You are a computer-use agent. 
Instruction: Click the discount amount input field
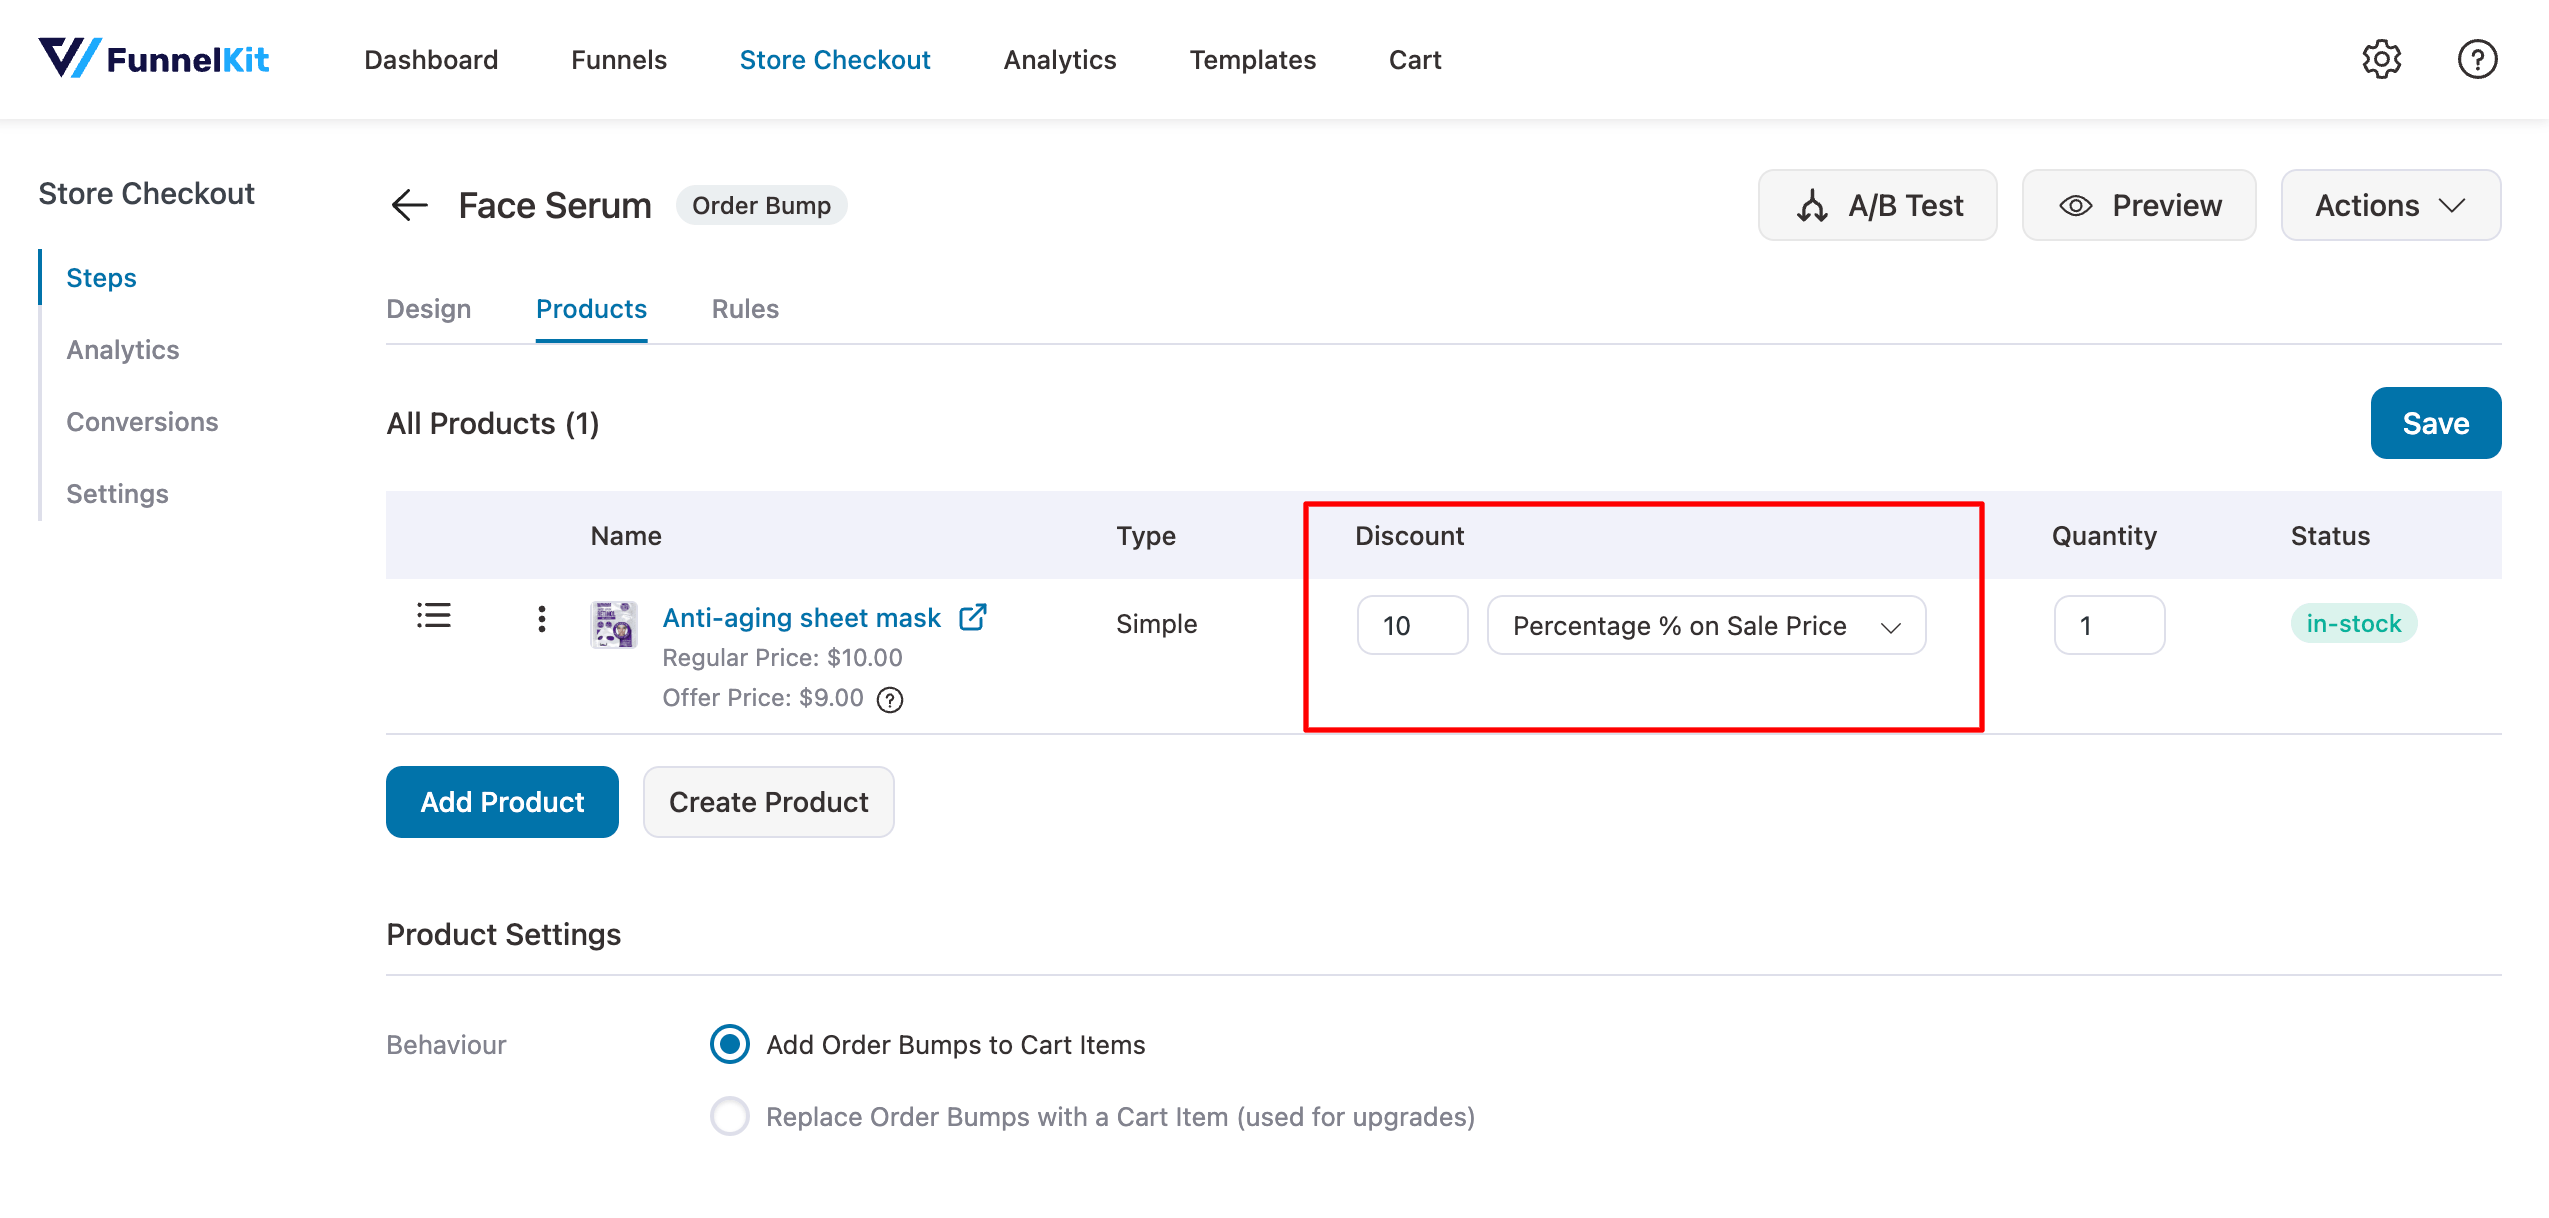(x=1411, y=626)
